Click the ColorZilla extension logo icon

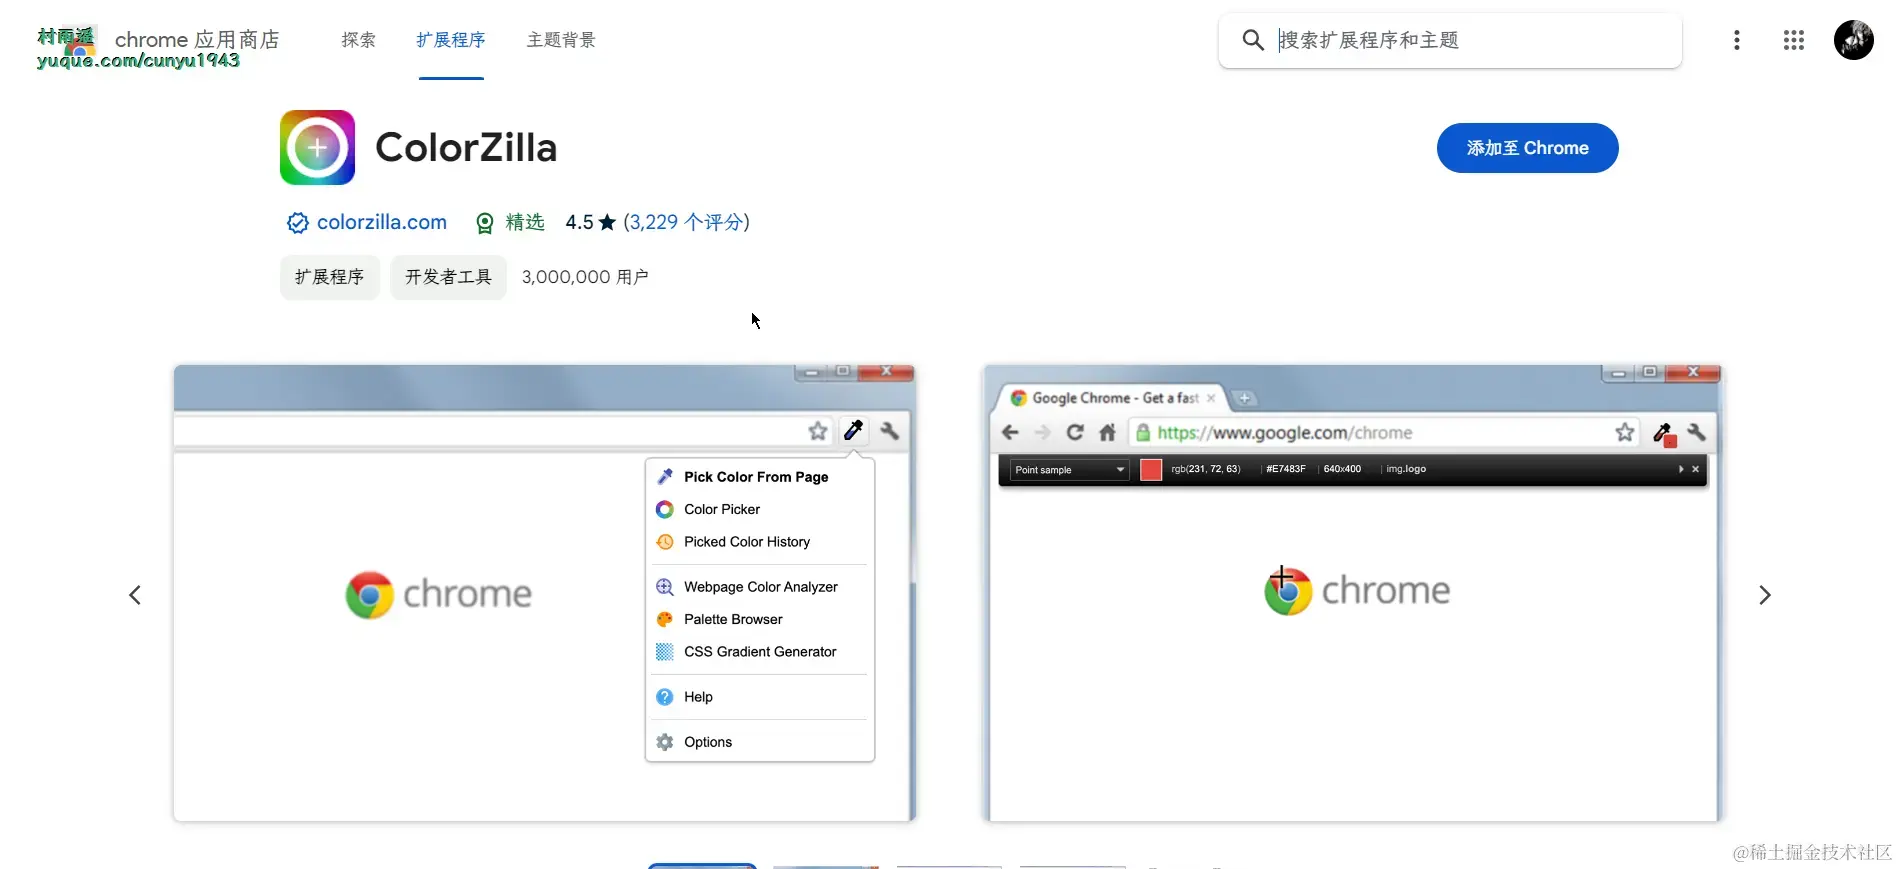[x=317, y=147]
